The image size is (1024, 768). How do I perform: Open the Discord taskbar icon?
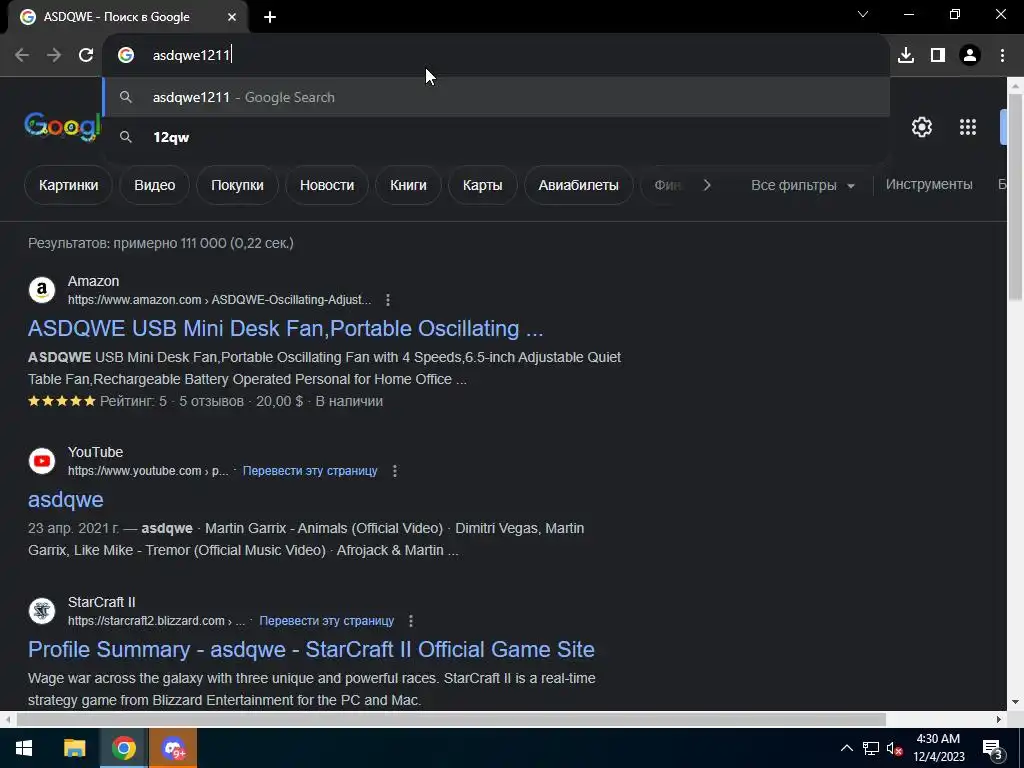173,748
